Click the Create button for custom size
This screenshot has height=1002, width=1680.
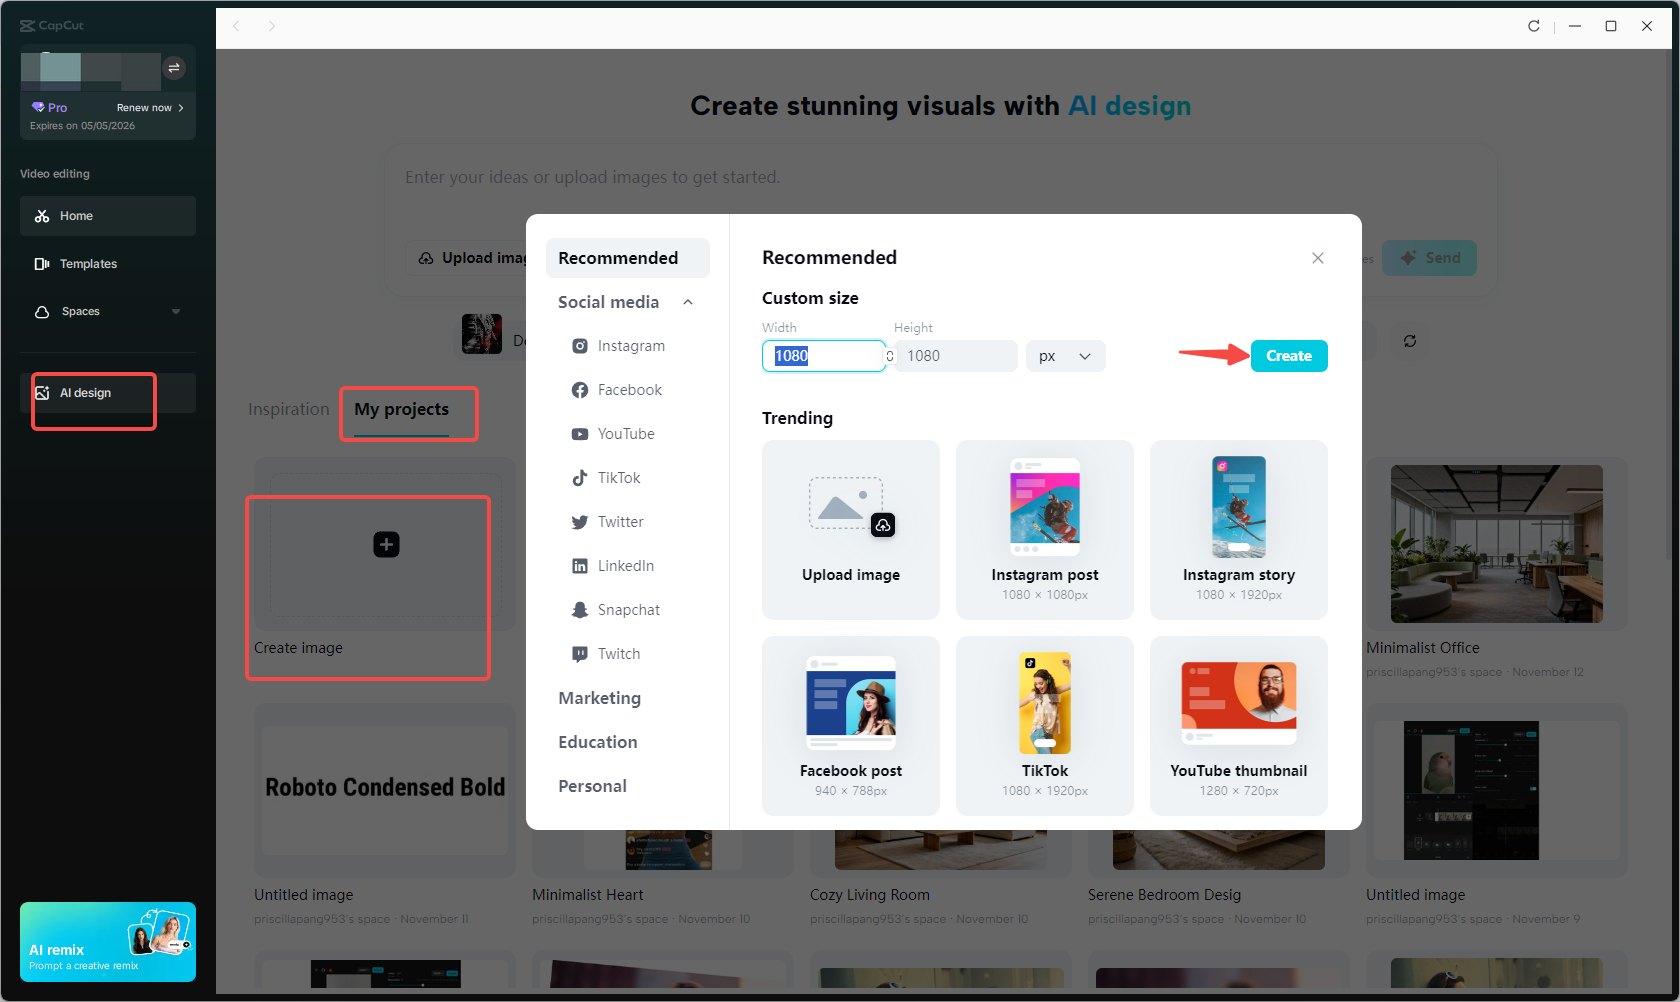pyautogui.click(x=1288, y=355)
